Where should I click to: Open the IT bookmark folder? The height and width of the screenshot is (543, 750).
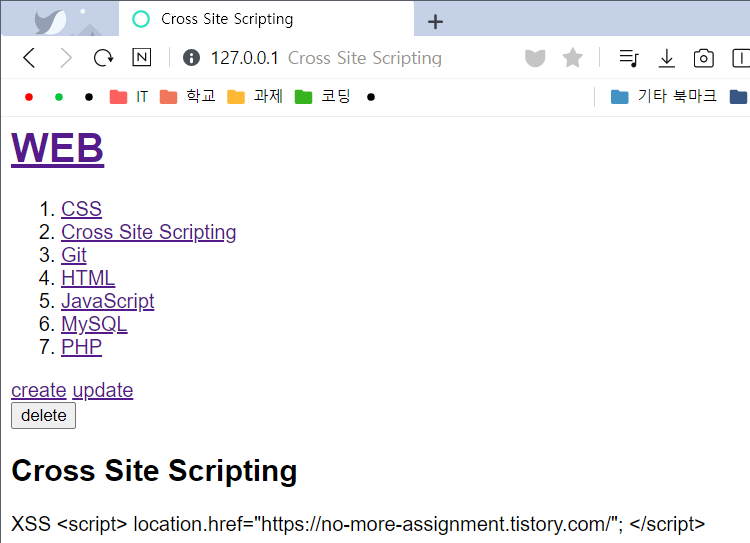(x=129, y=97)
